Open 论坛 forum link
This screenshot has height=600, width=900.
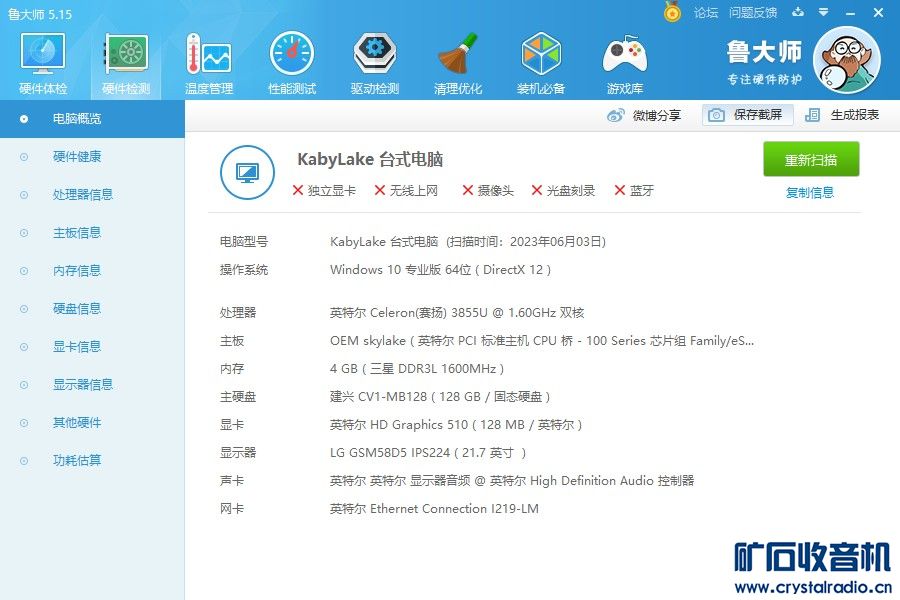coord(705,13)
